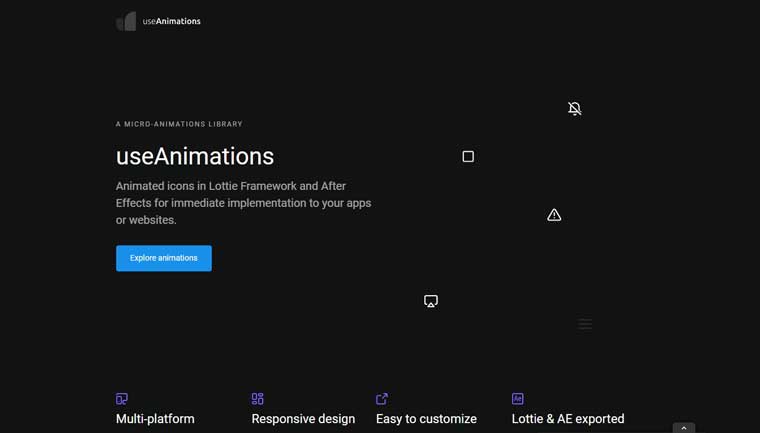Click the muted notification bell icon
This screenshot has height=433, width=760.
[574, 108]
